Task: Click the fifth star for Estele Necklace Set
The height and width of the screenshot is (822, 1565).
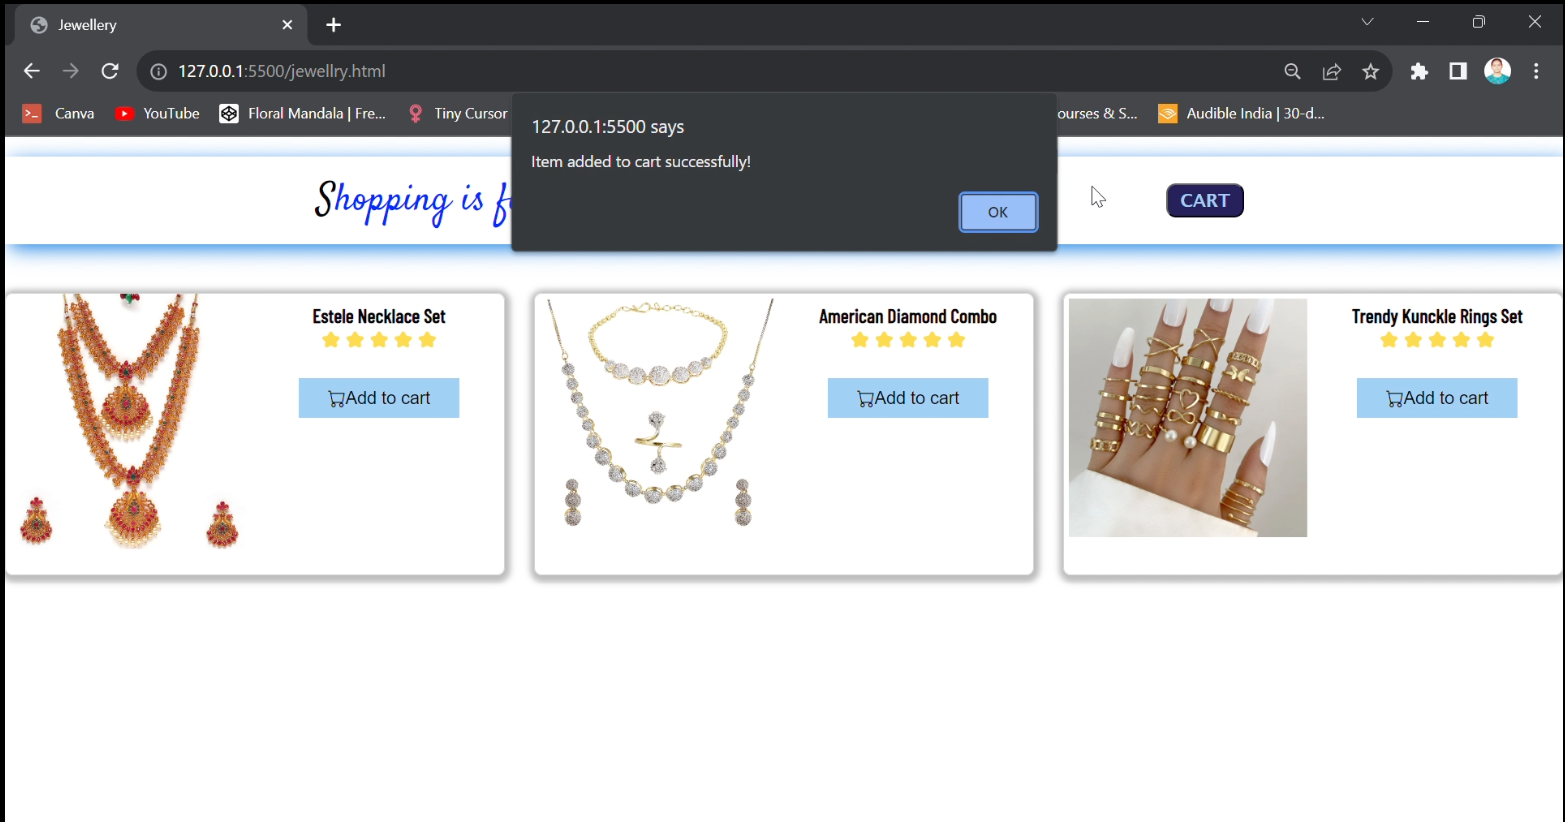Action: point(428,340)
